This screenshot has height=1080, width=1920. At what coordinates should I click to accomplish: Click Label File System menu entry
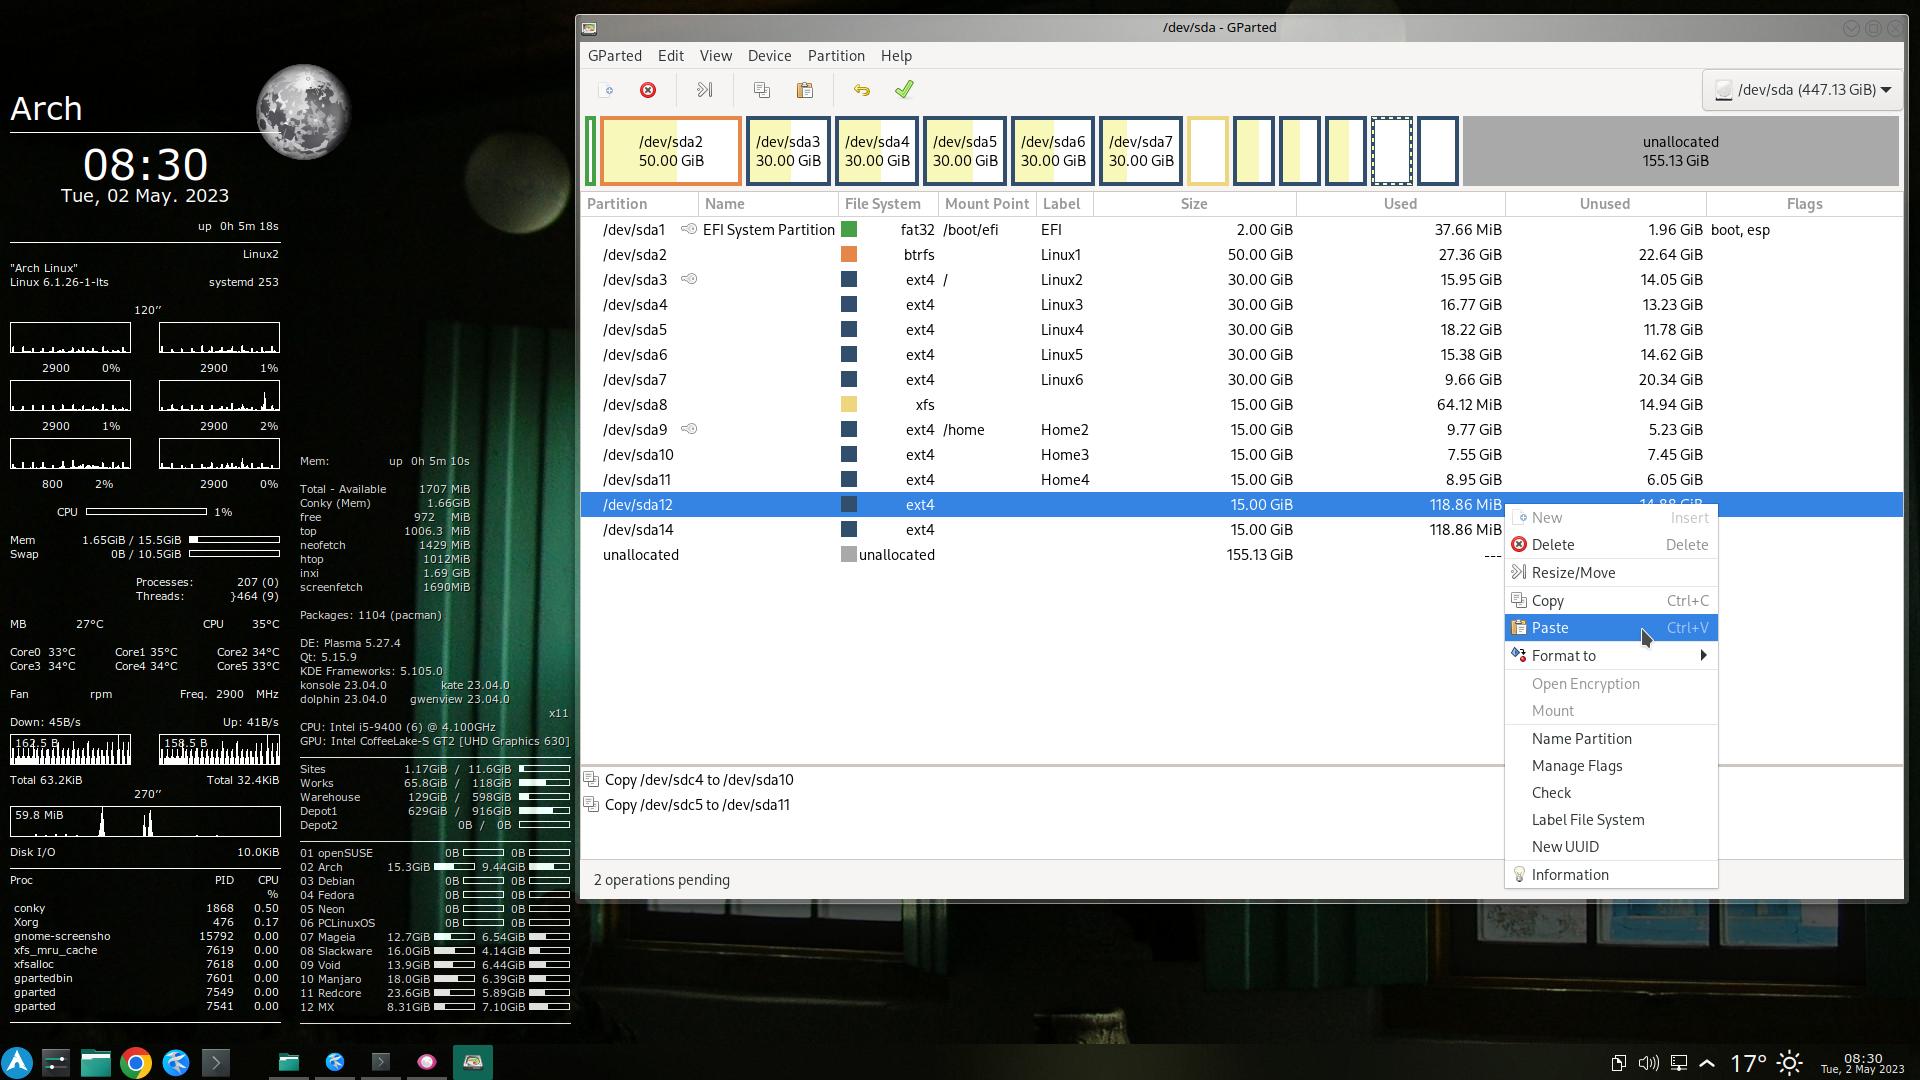pos(1587,820)
